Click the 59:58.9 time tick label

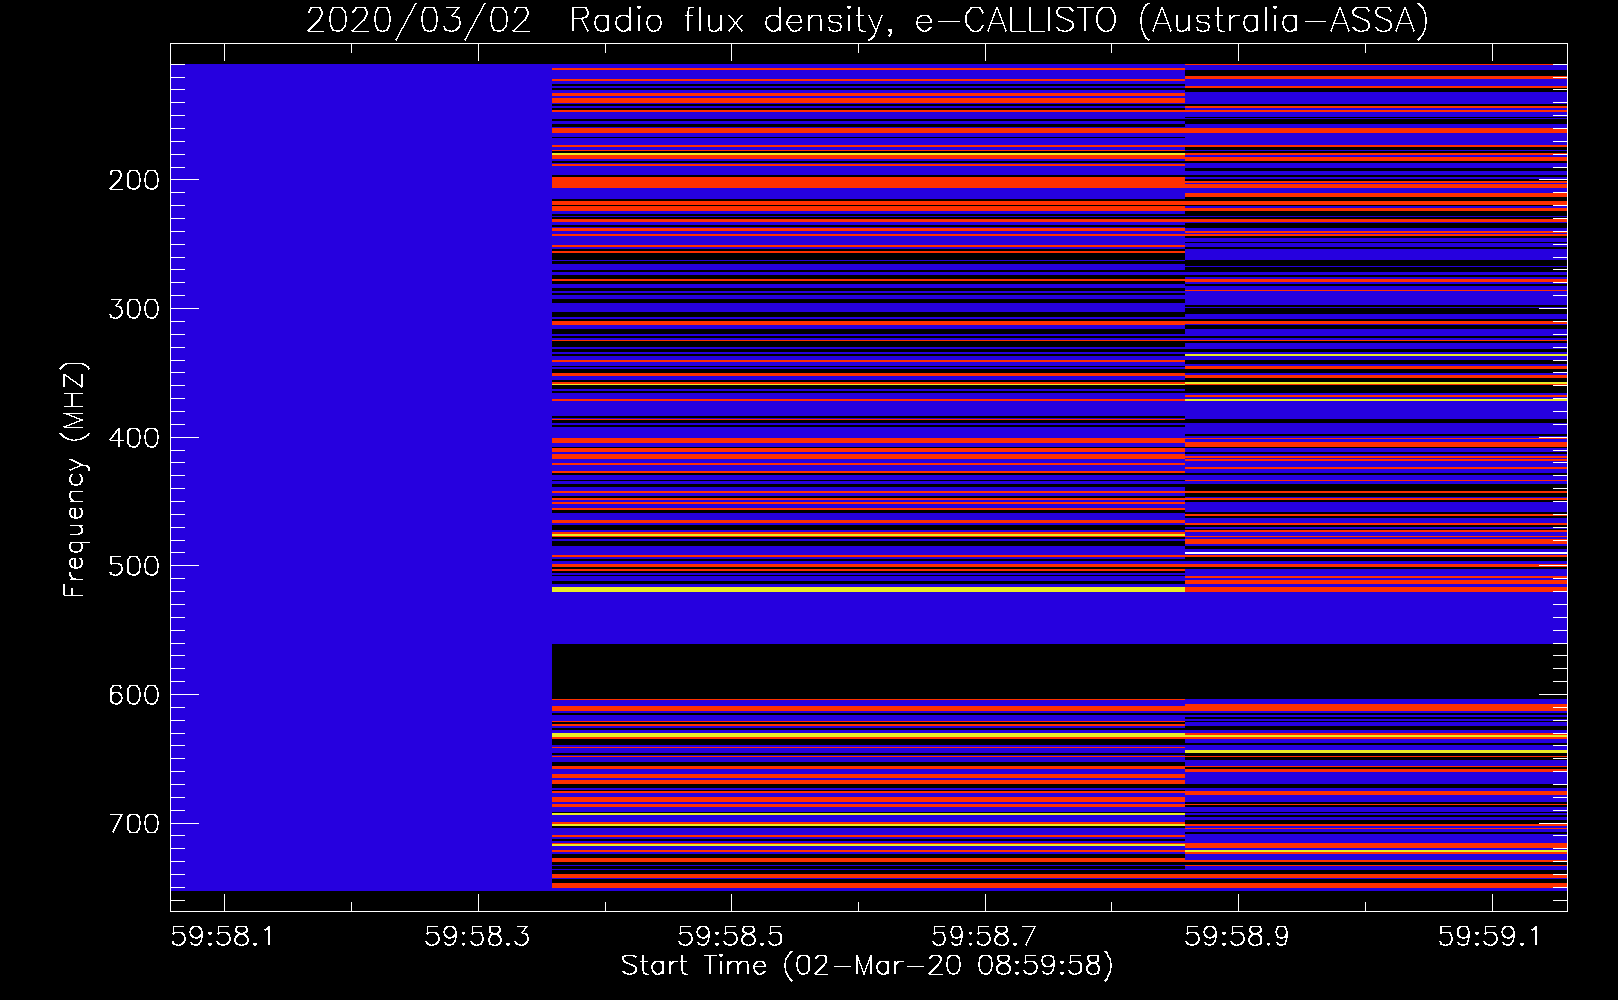(x=1238, y=936)
